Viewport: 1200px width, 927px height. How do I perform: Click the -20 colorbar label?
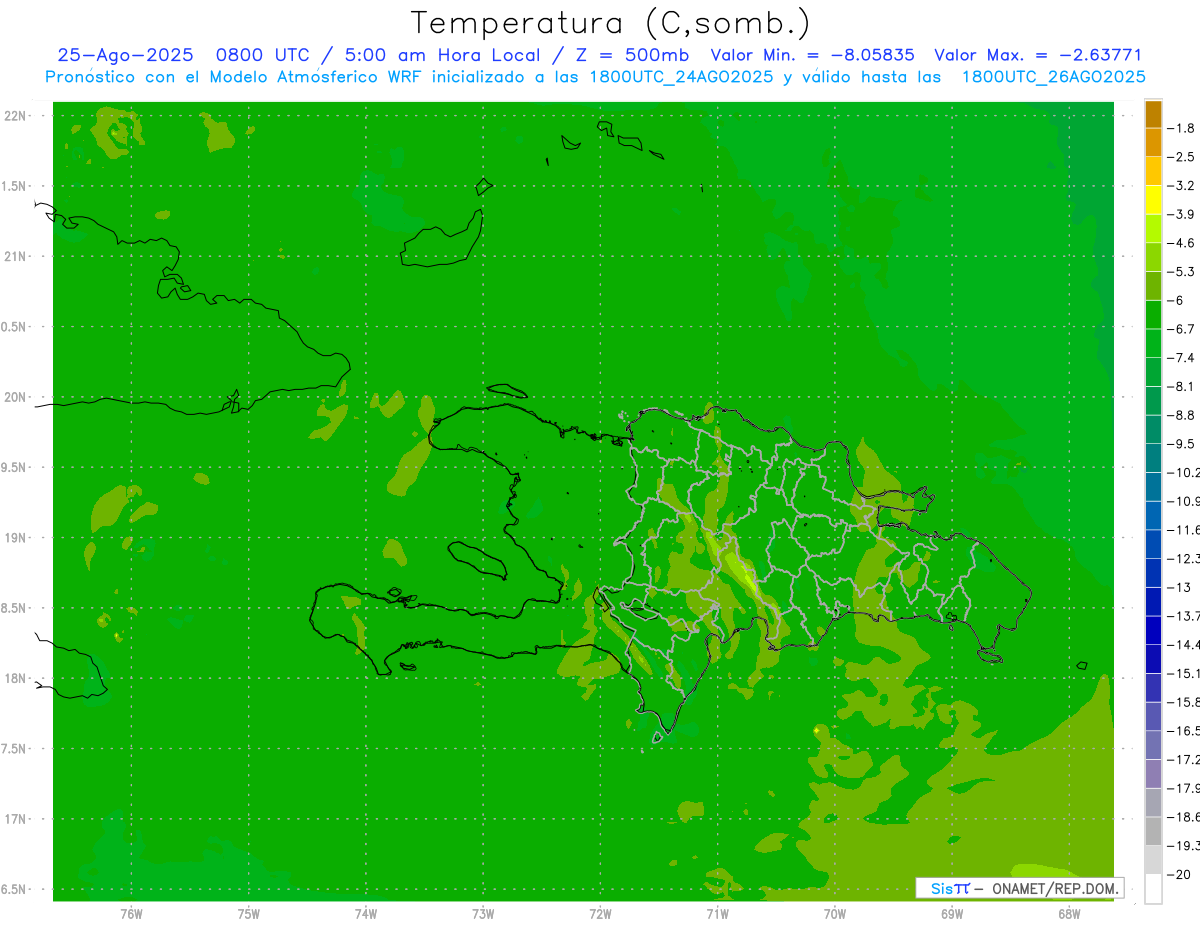(1179, 874)
